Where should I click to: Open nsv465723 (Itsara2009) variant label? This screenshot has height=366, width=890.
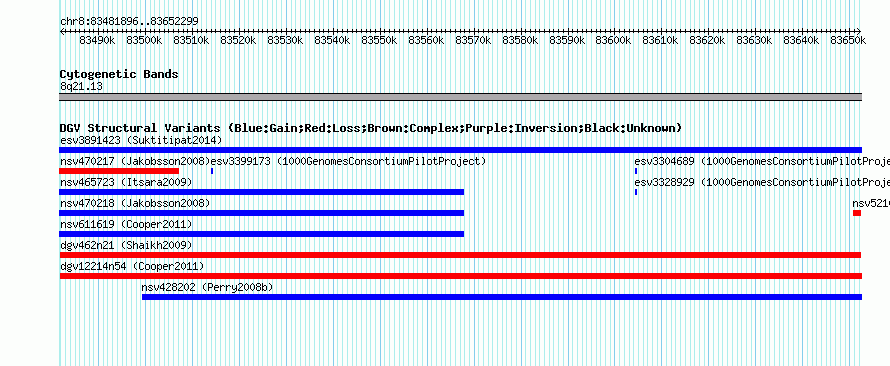click(x=126, y=182)
